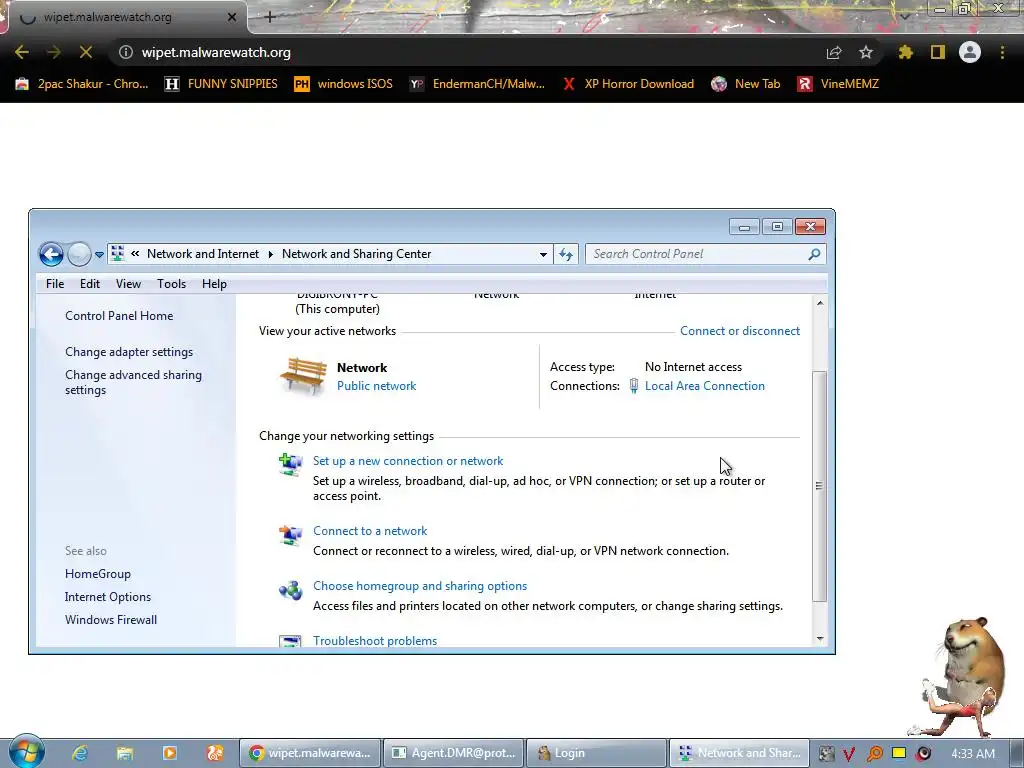This screenshot has height=768, width=1024.
Task: Go to Control Panel Home
Action: [x=119, y=315]
